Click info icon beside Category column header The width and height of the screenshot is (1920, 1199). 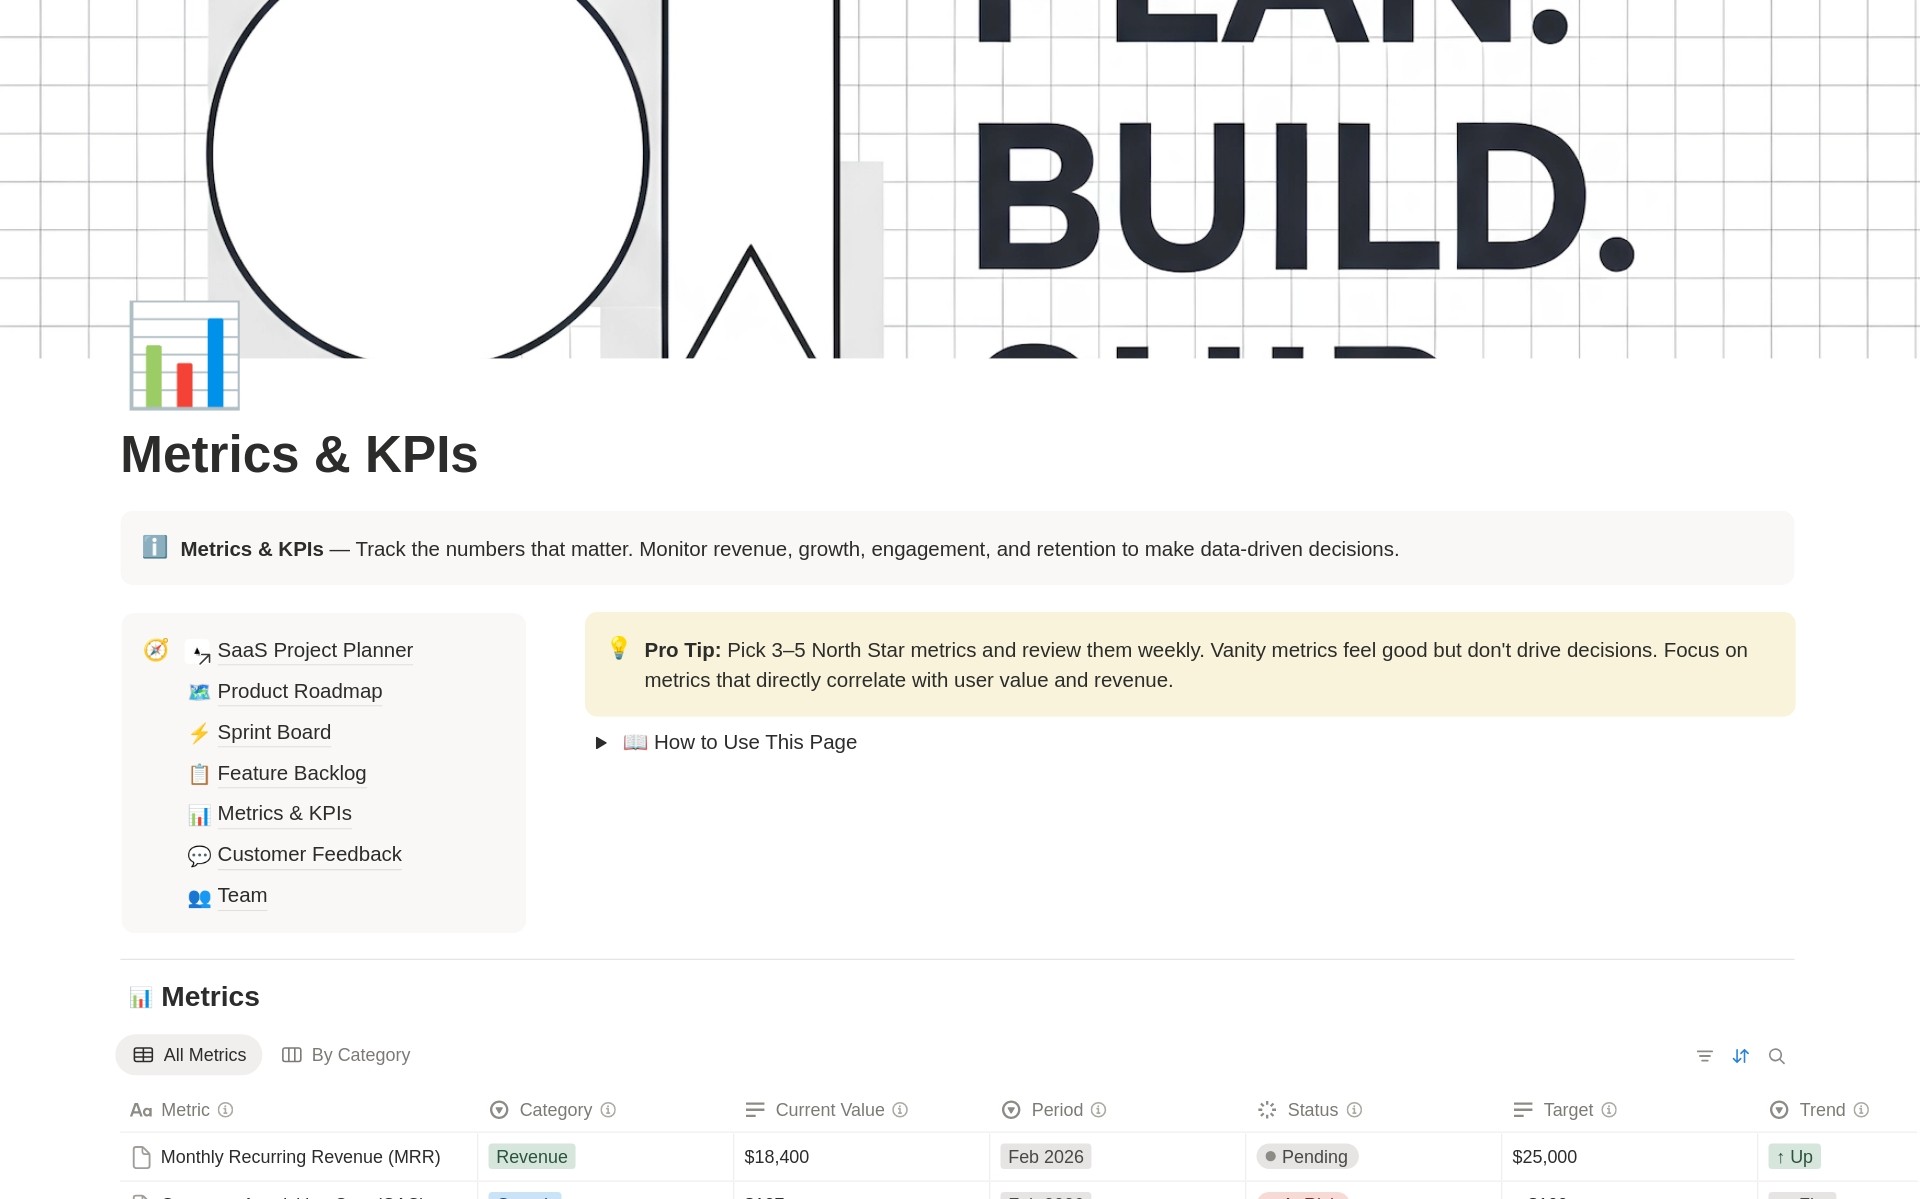click(x=608, y=1110)
